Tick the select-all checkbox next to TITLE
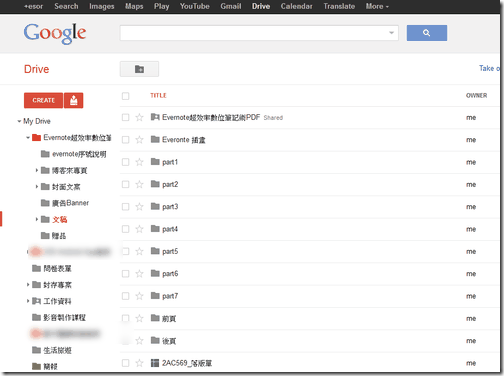 click(125, 96)
